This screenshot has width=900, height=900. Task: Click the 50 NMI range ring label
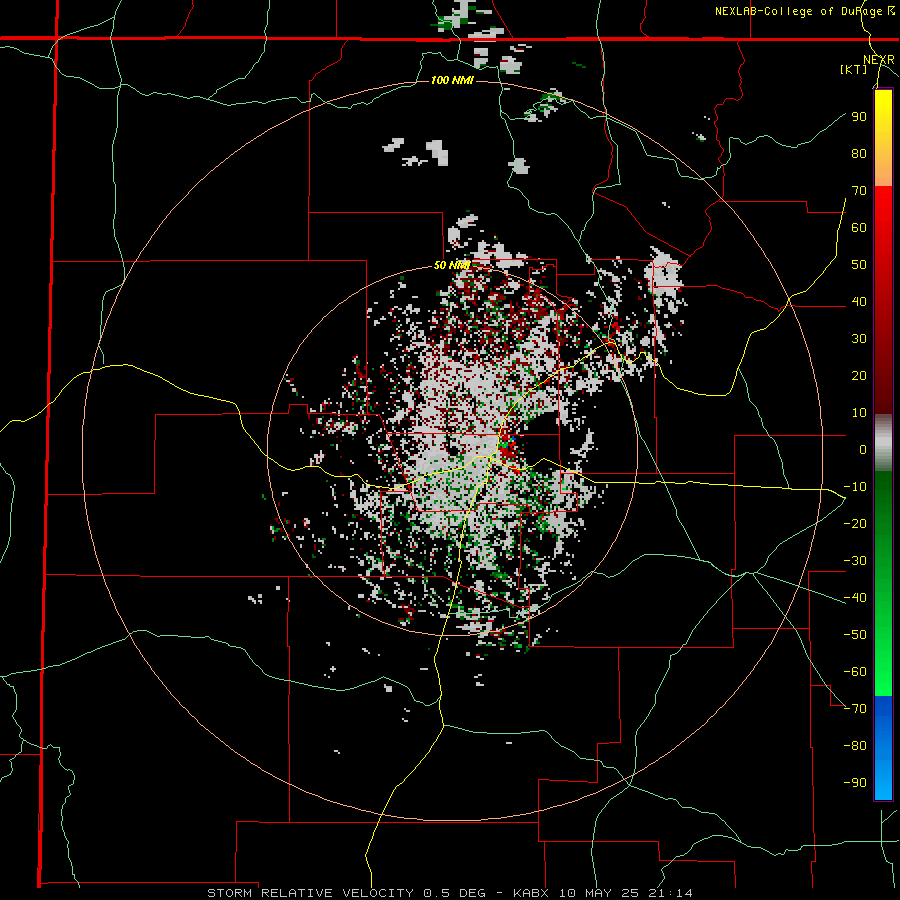[x=452, y=265]
